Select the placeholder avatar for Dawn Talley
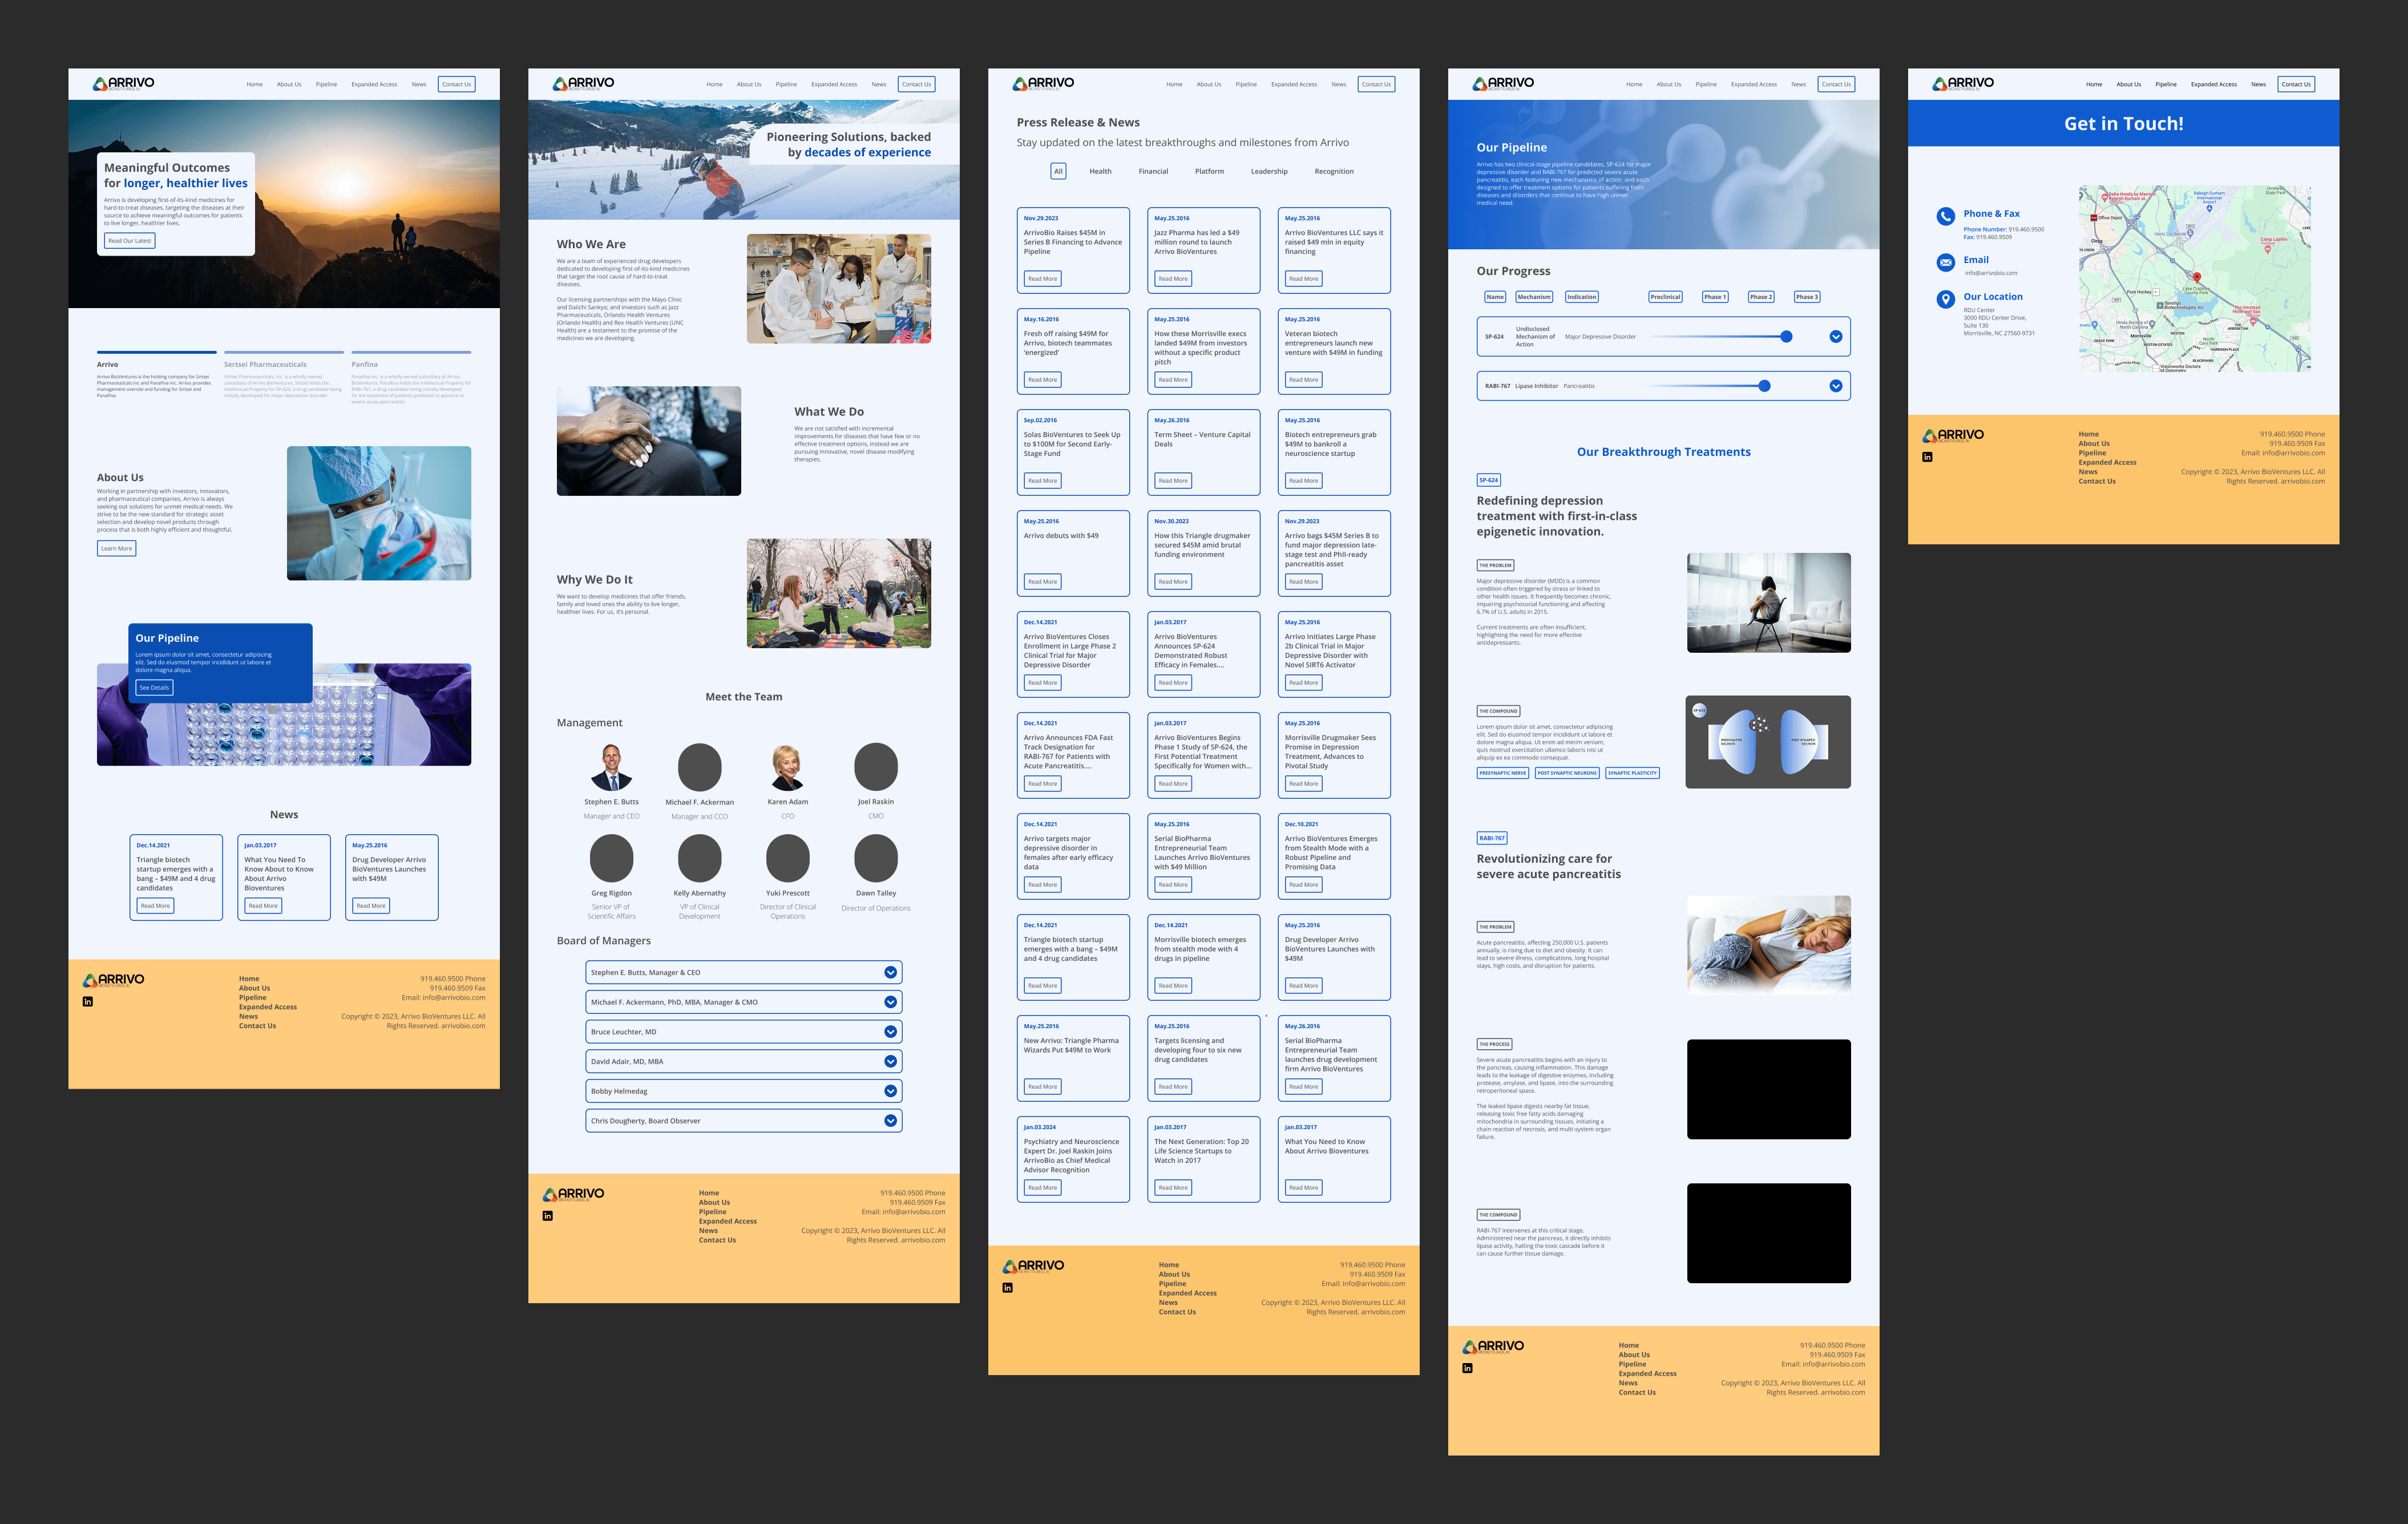 click(x=876, y=859)
